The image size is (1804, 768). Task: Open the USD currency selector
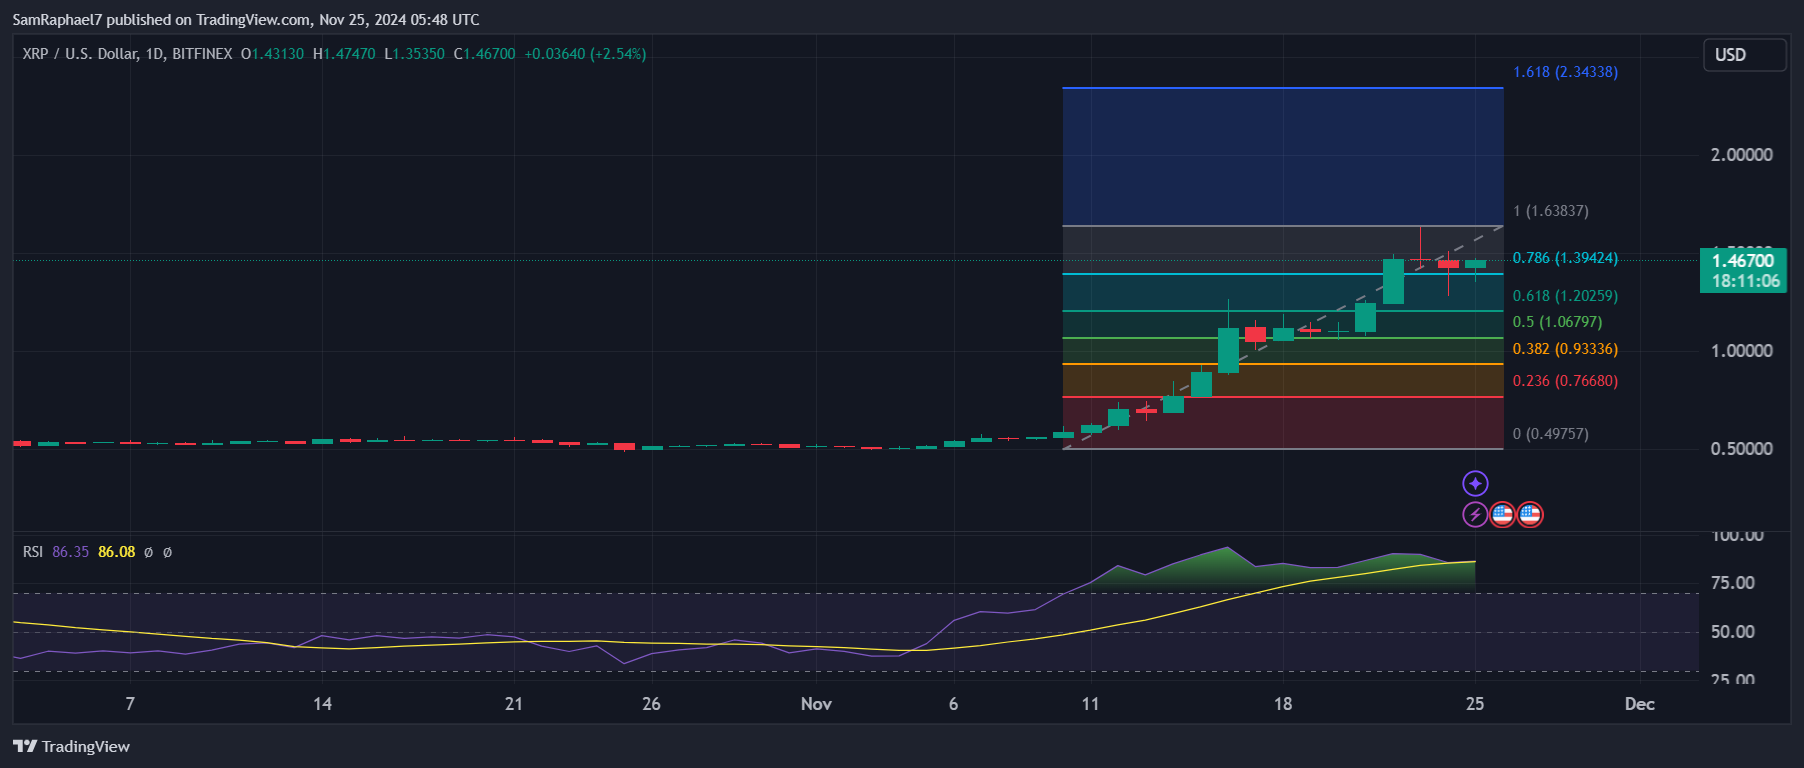tap(1744, 55)
